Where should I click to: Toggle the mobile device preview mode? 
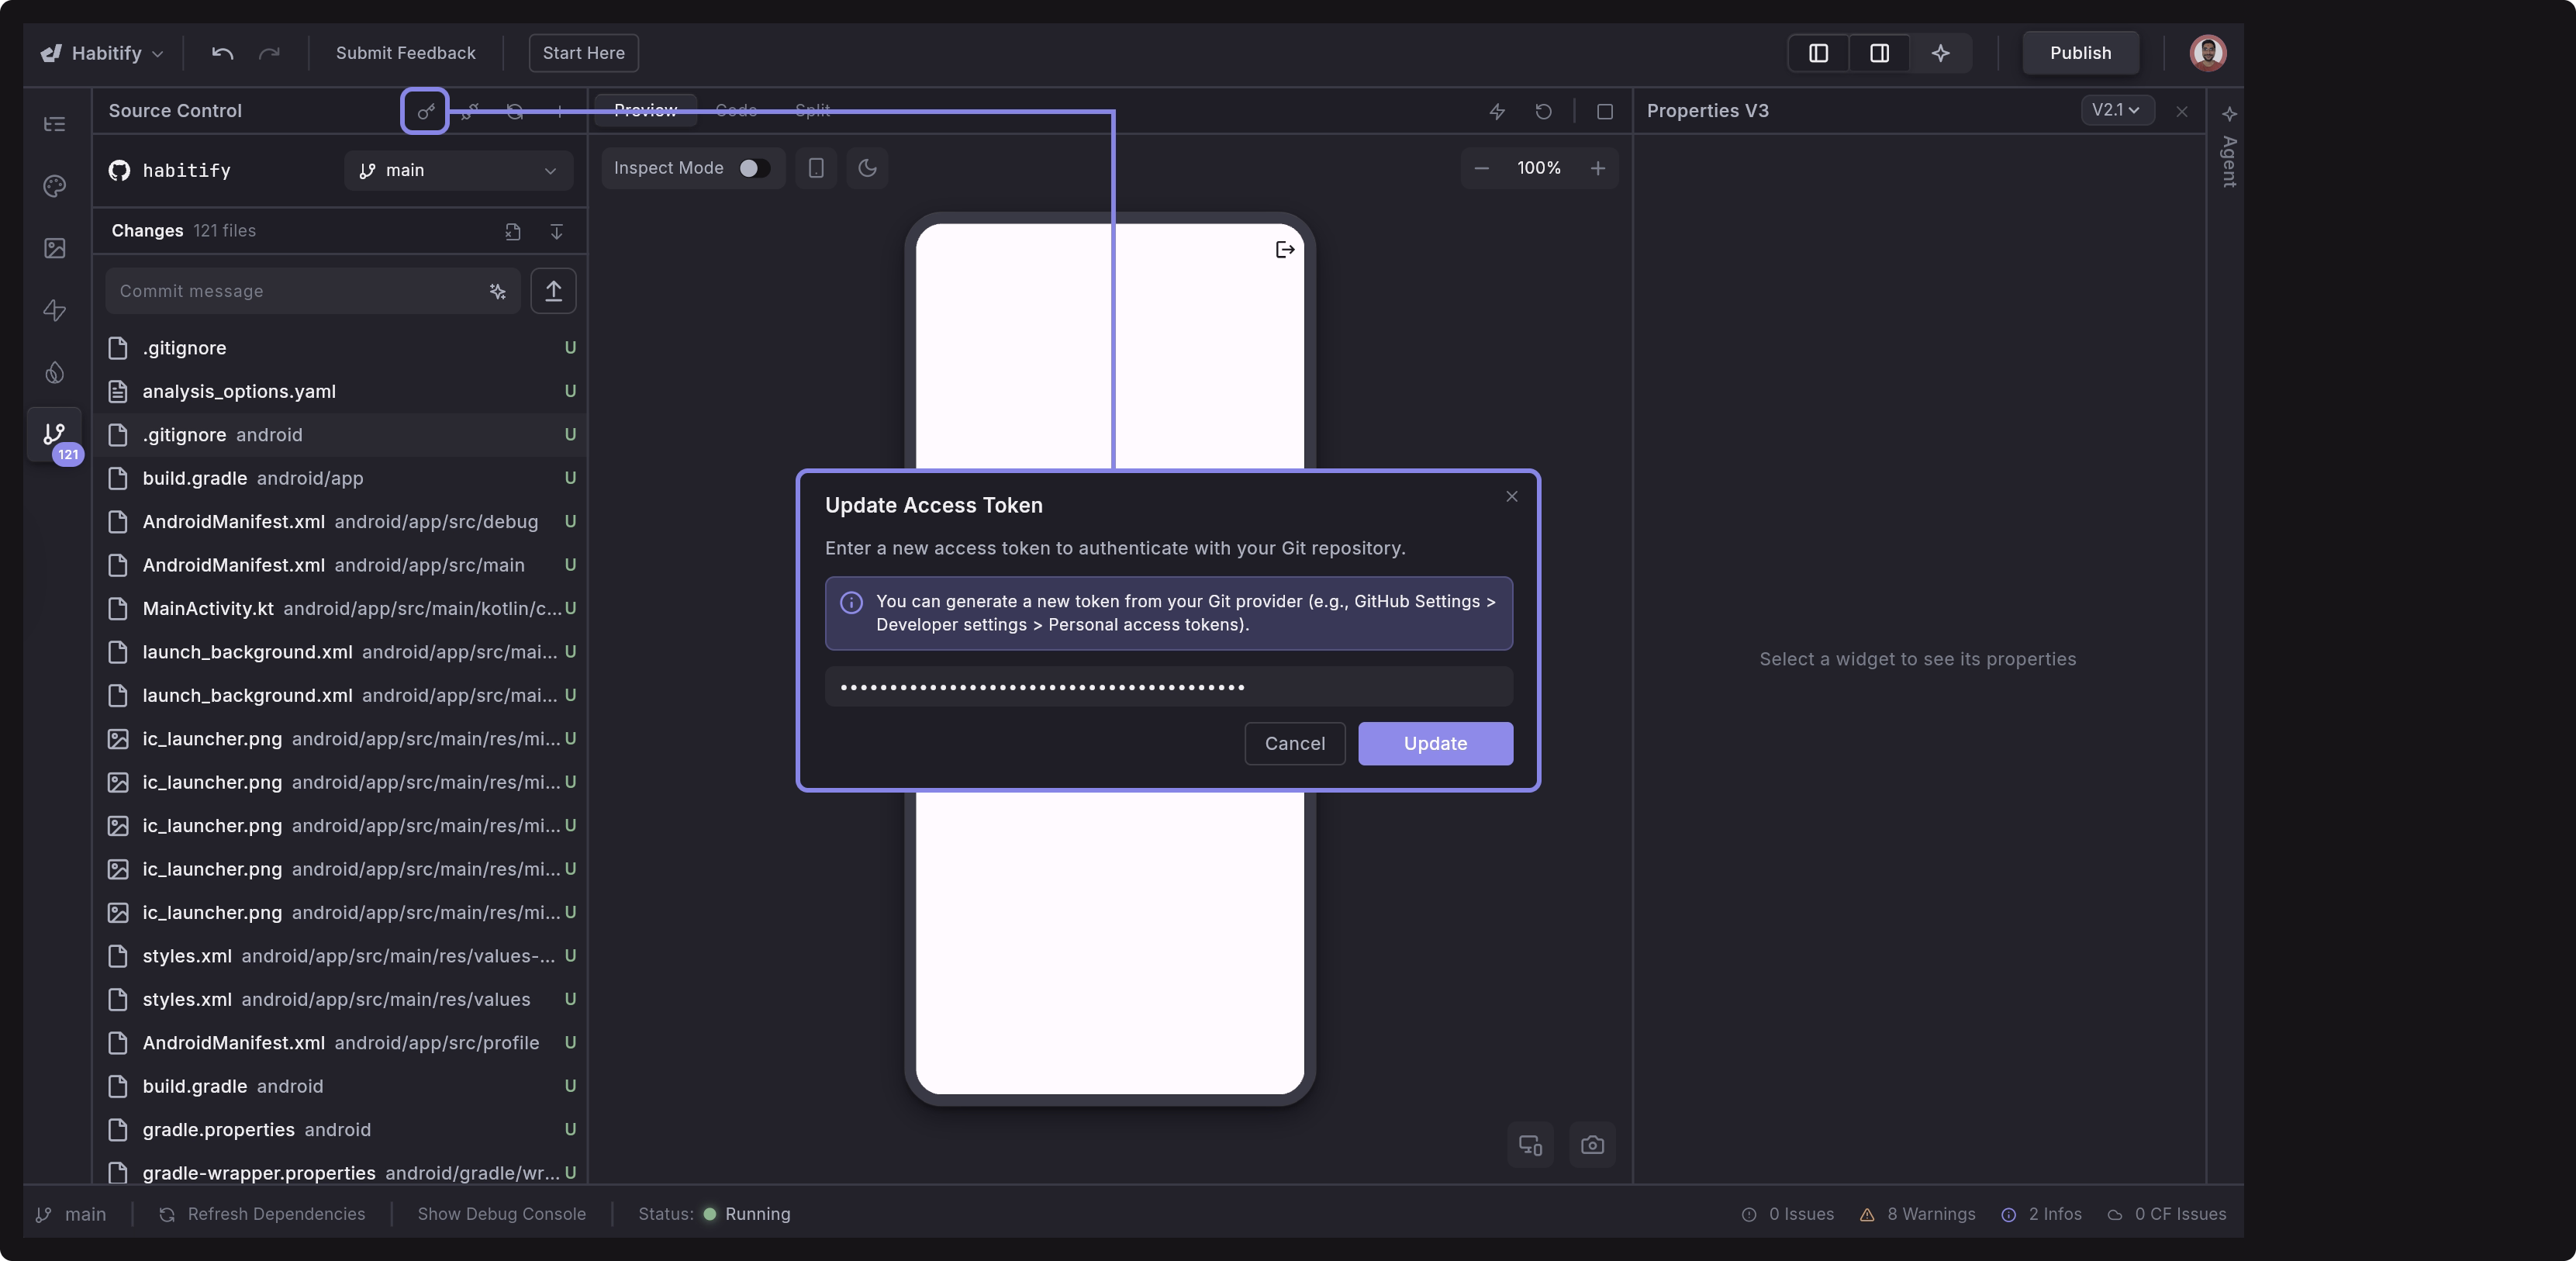[x=815, y=168]
